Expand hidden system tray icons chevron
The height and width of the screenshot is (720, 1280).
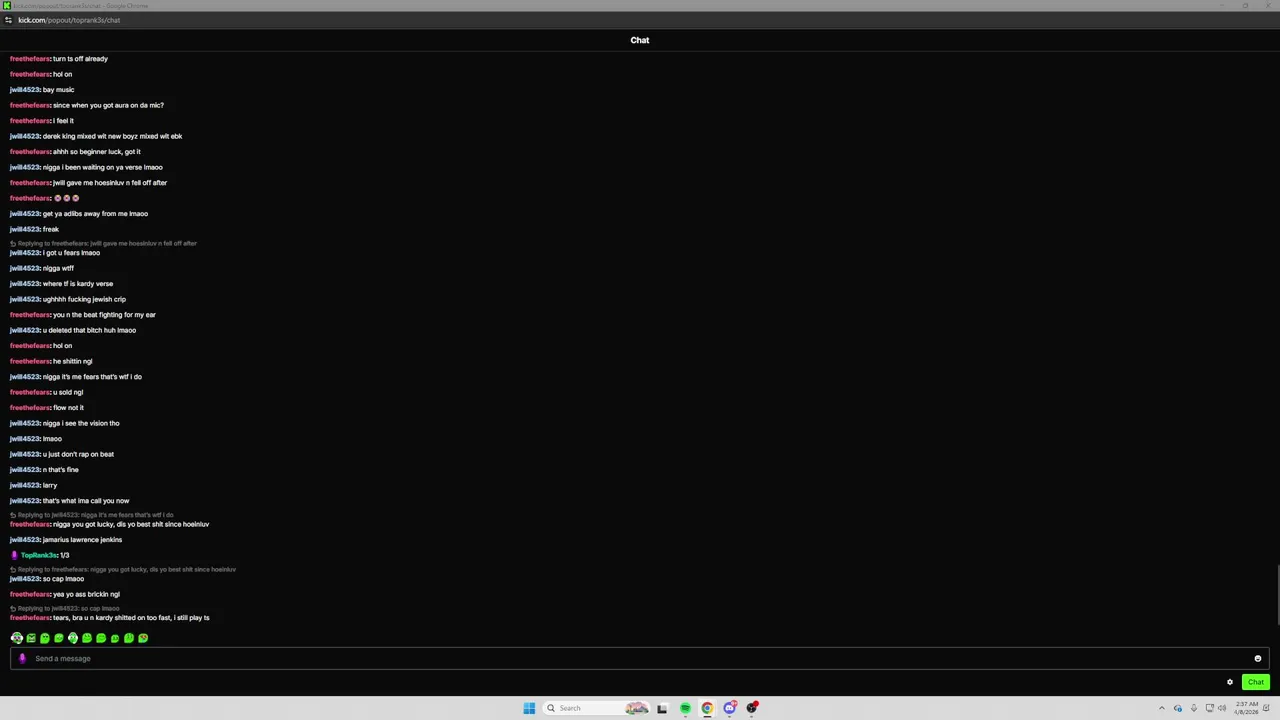click(x=1162, y=708)
